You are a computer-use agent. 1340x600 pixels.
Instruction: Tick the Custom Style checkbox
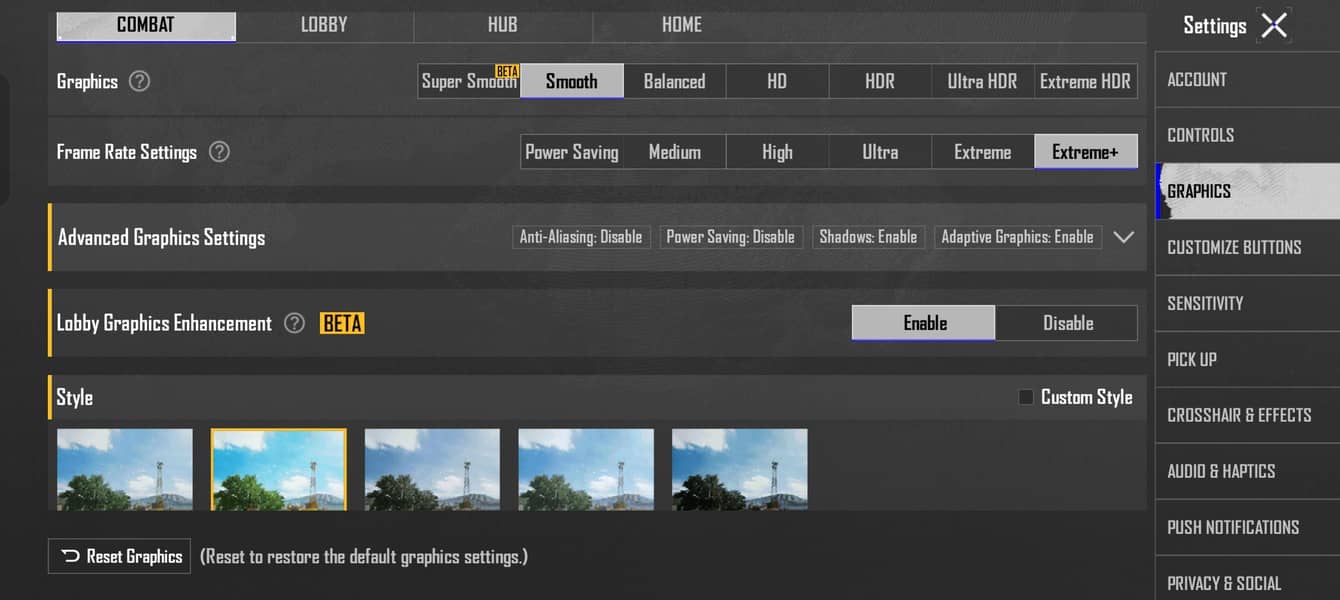pos(1025,397)
